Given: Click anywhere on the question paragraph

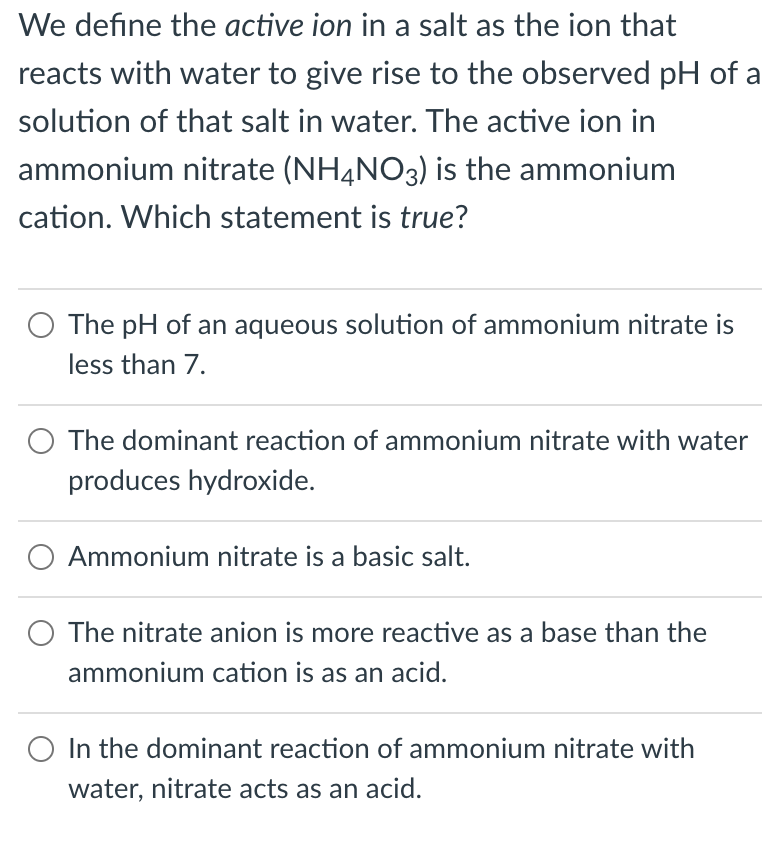Looking at the screenshot, I should click(380, 120).
